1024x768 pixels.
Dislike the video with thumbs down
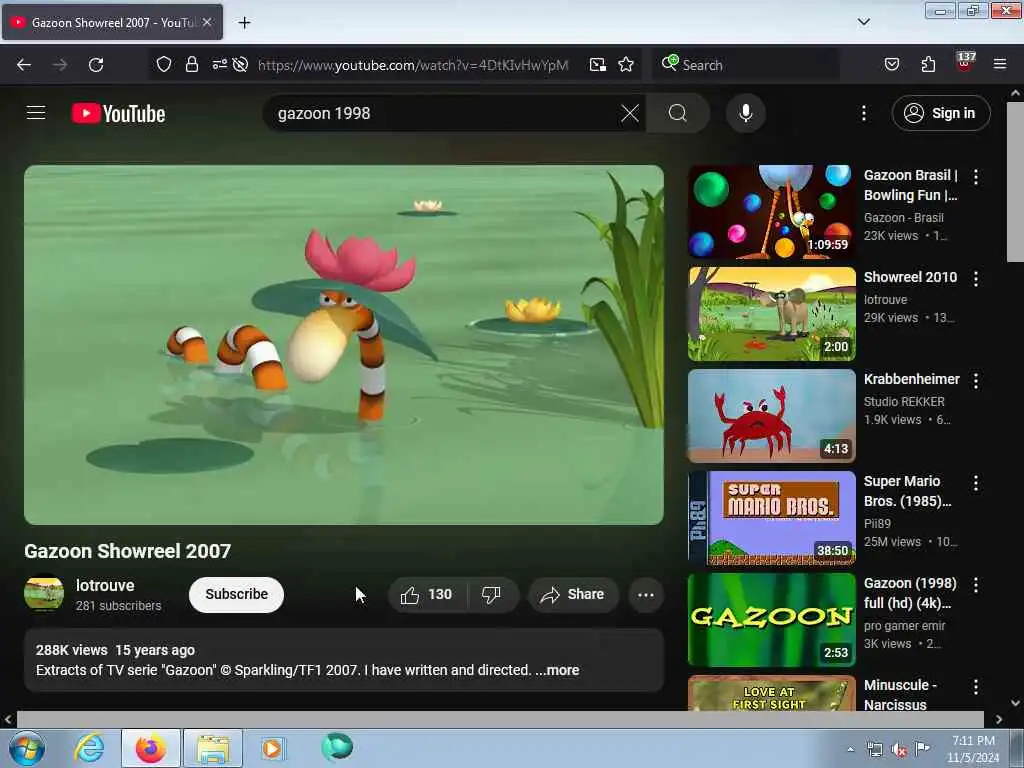491,595
